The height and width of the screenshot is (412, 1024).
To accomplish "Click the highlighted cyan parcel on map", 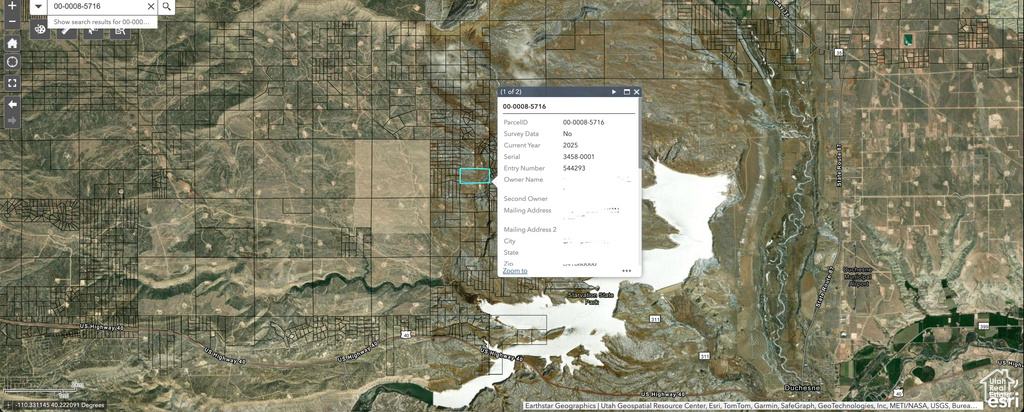I will [x=475, y=176].
